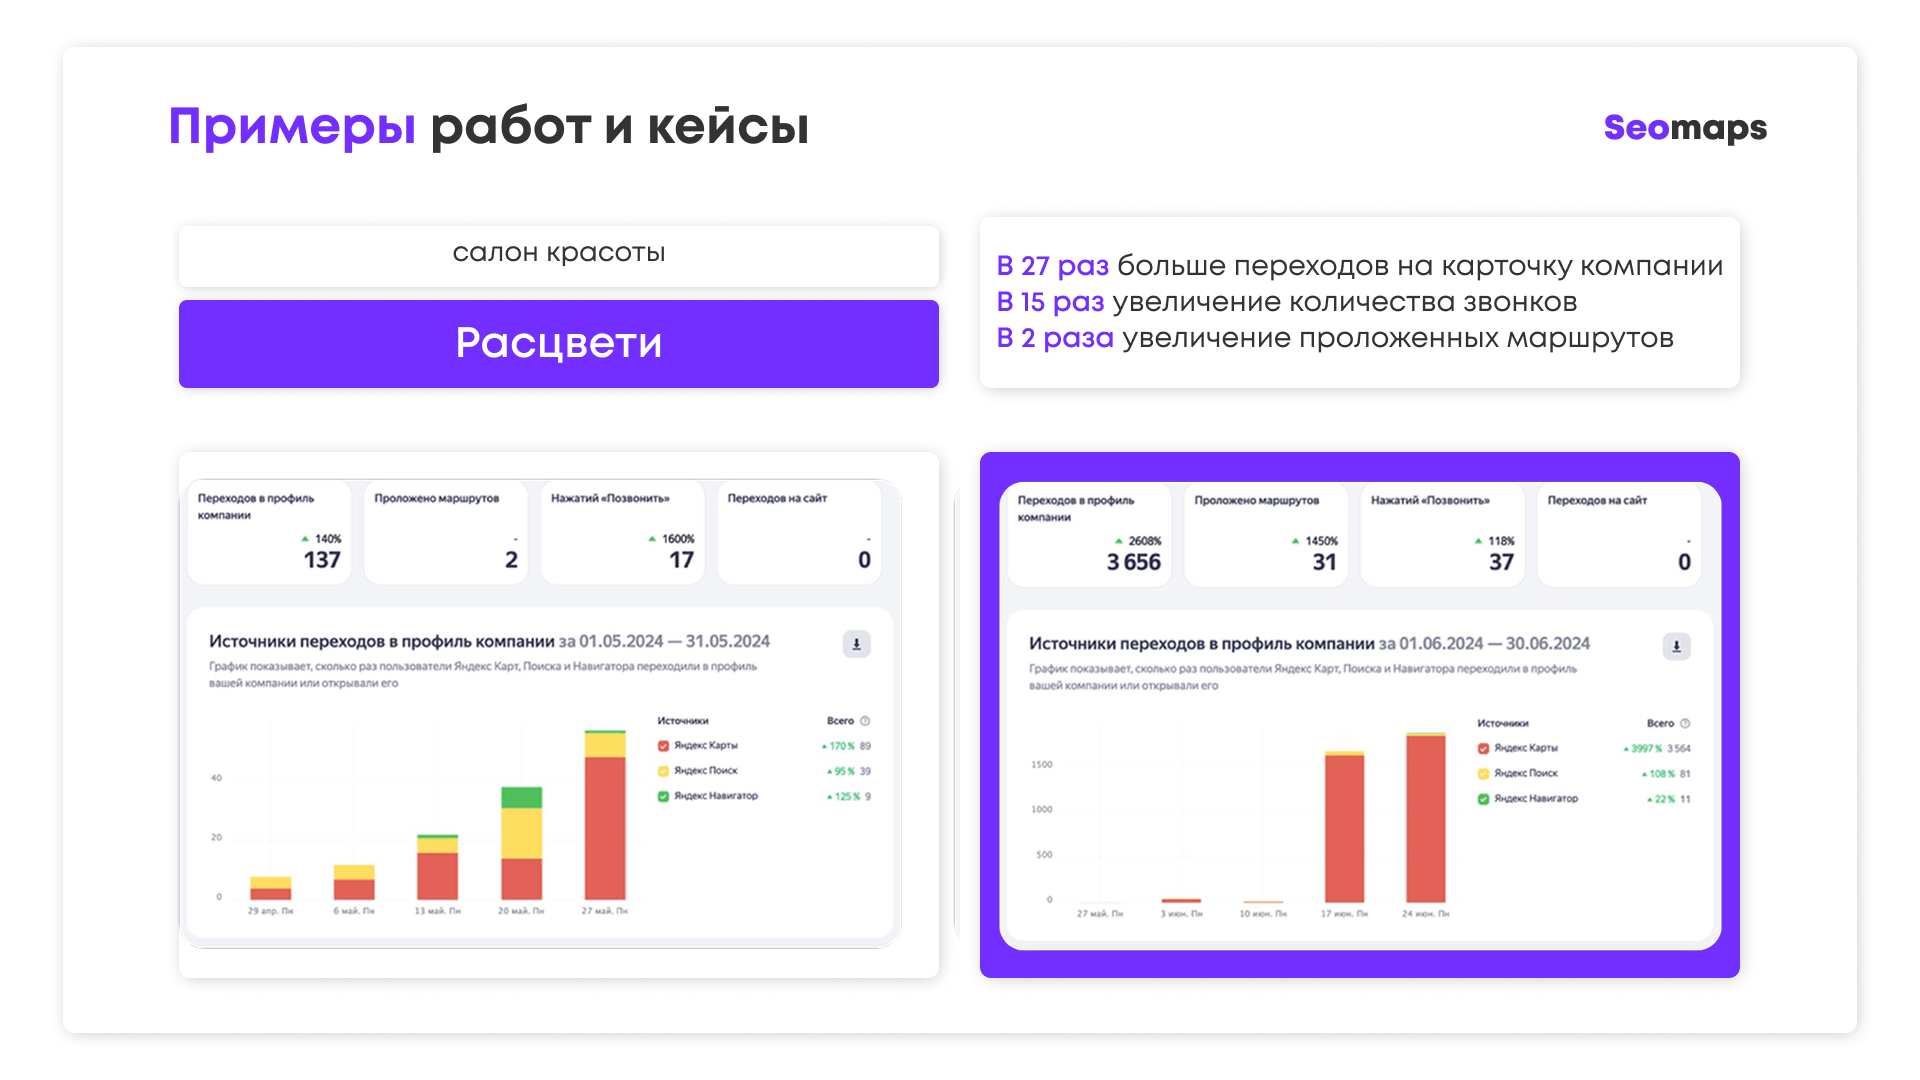Click the info icon beside Всего in the June legend
The height and width of the screenshot is (1080, 1920).
1685,723
